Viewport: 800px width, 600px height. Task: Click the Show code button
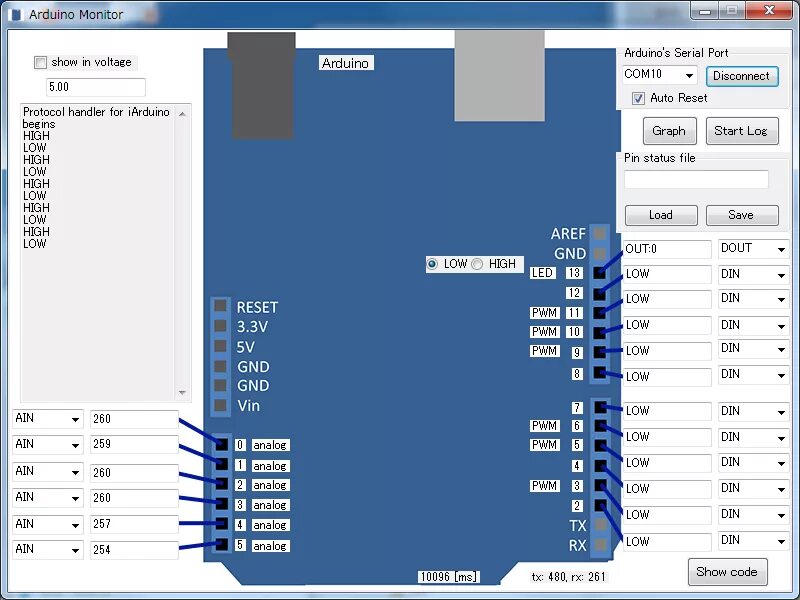727,572
